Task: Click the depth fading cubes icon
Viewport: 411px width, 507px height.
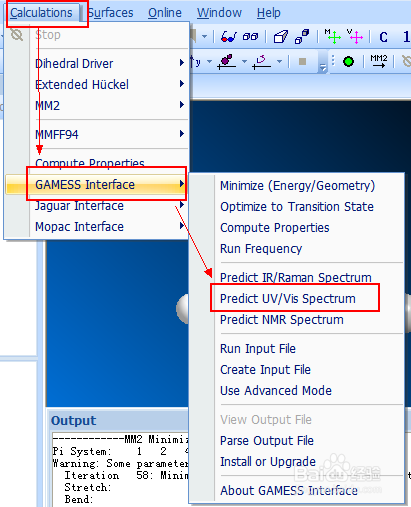Action: pos(302,37)
